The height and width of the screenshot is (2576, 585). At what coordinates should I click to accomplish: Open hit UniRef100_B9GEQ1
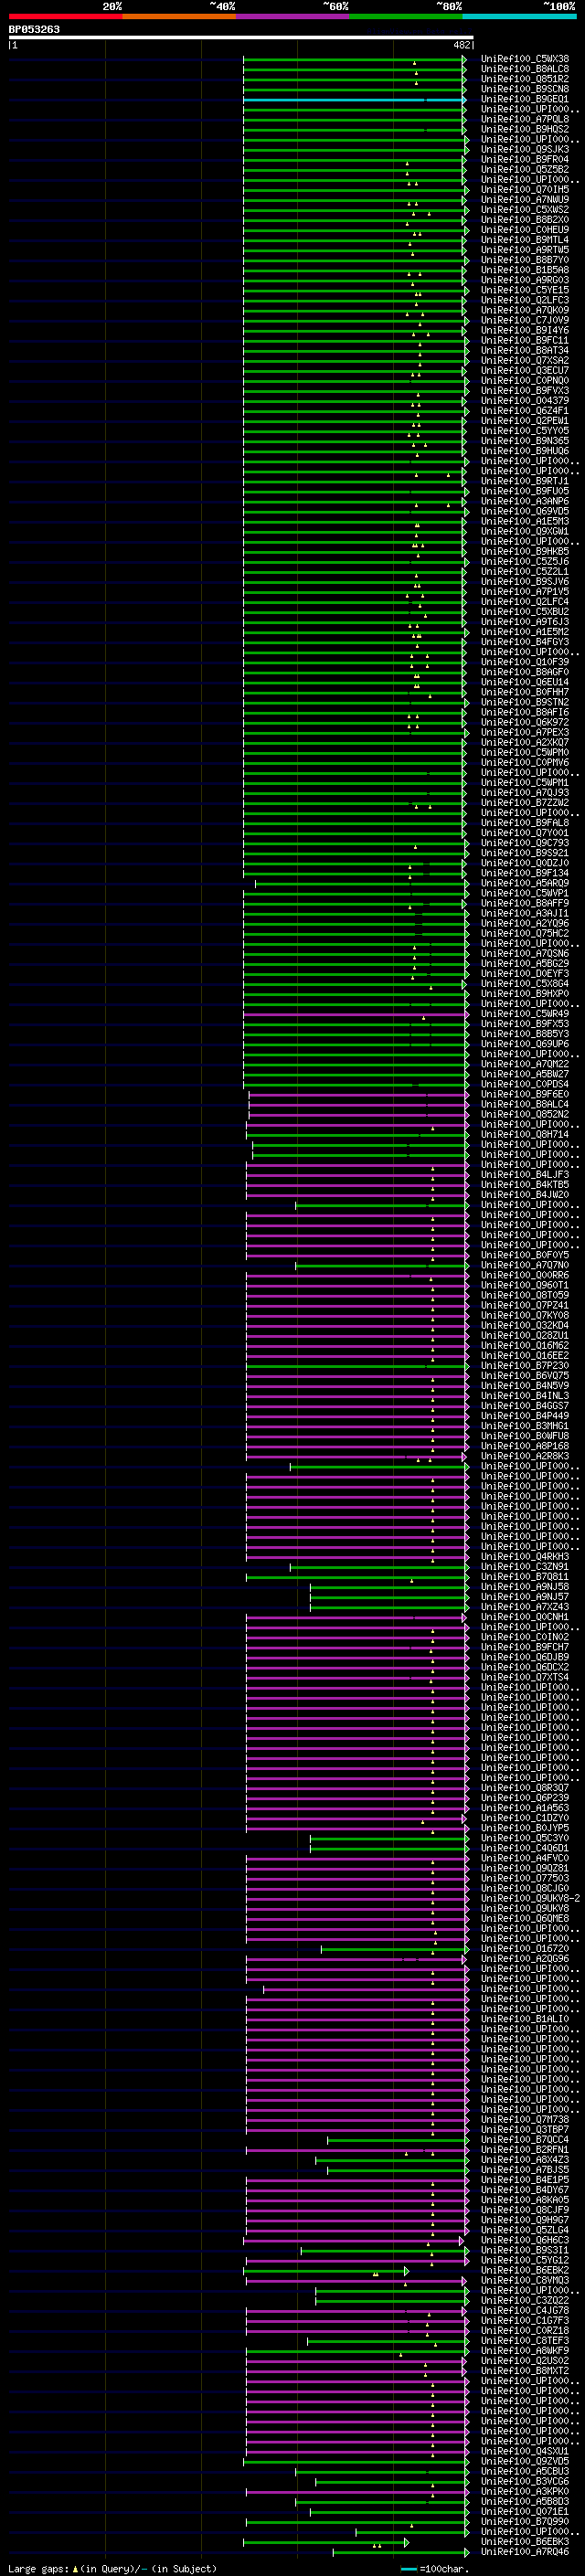coord(524,100)
